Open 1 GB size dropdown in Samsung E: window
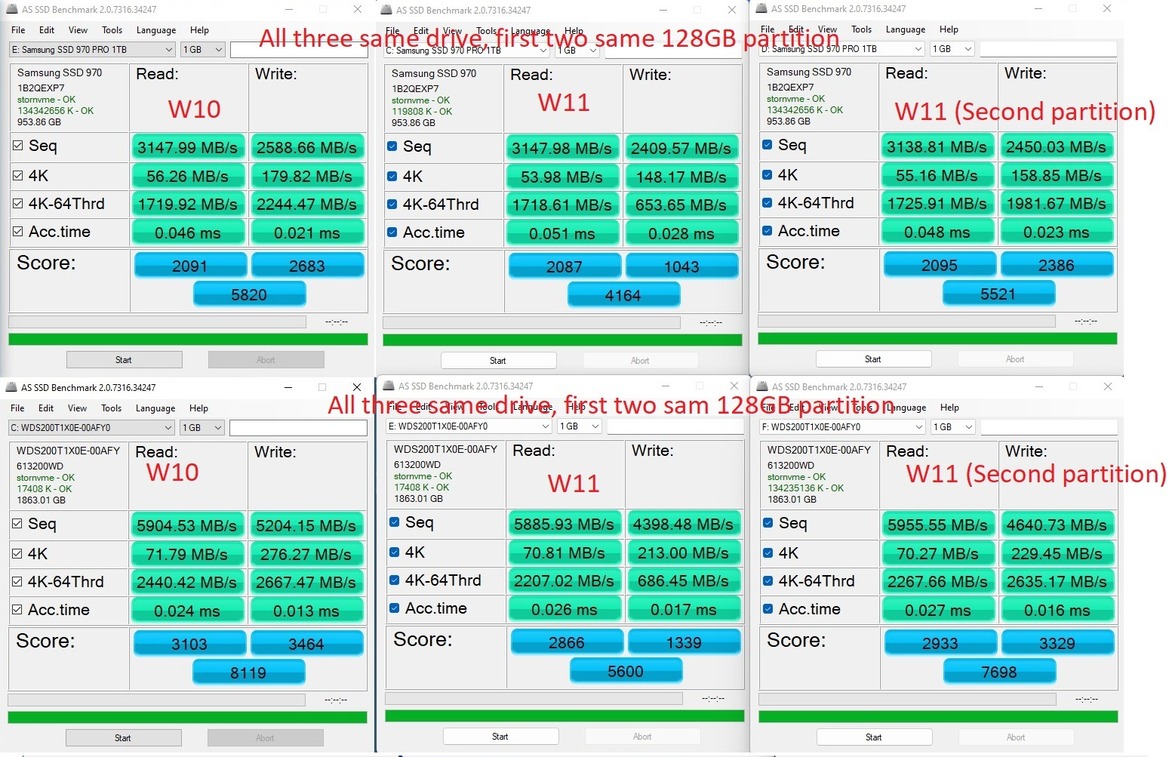The height and width of the screenshot is (757, 1169). (x=203, y=49)
